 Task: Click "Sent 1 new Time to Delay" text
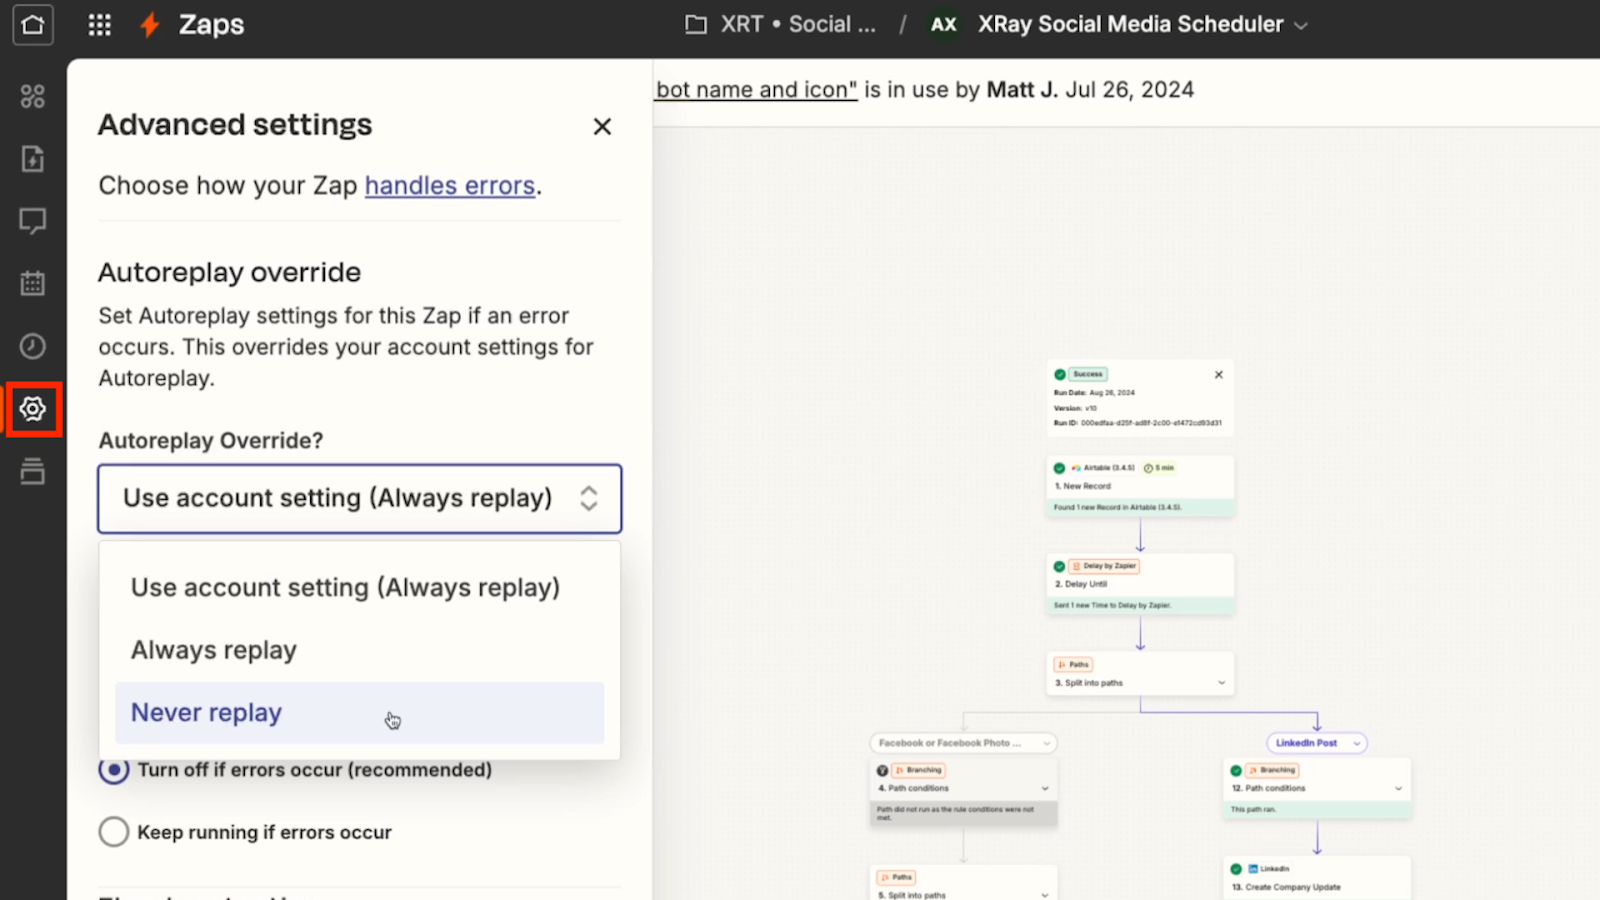pyautogui.click(x=1112, y=605)
